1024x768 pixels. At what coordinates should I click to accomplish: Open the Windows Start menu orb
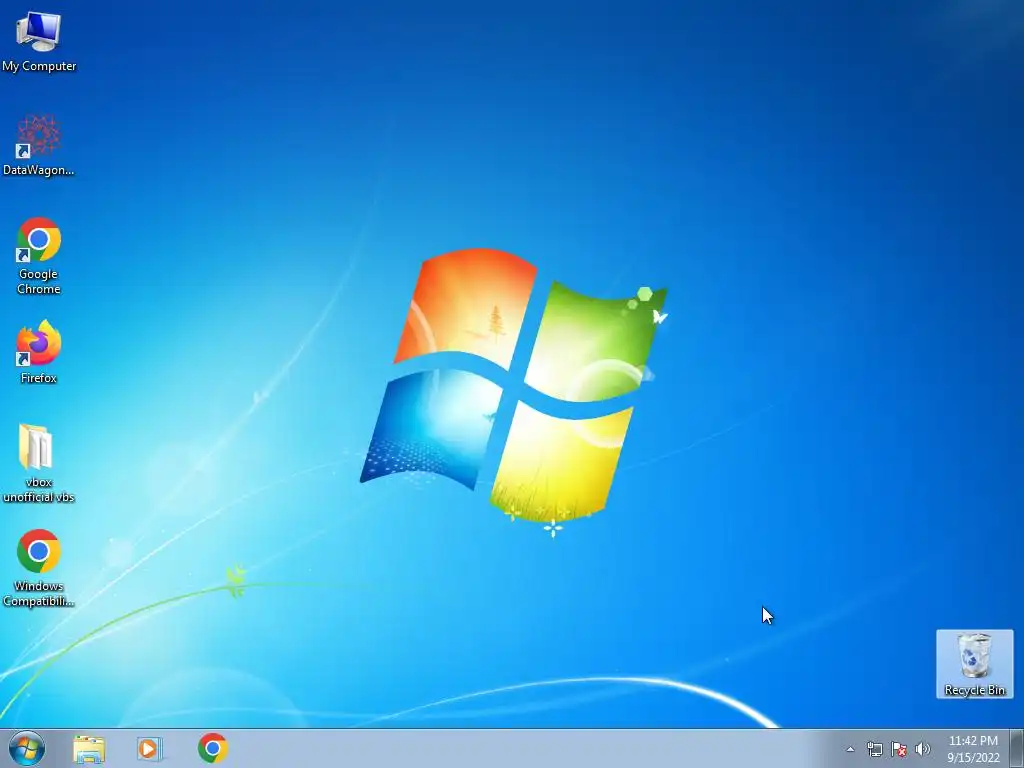point(27,748)
